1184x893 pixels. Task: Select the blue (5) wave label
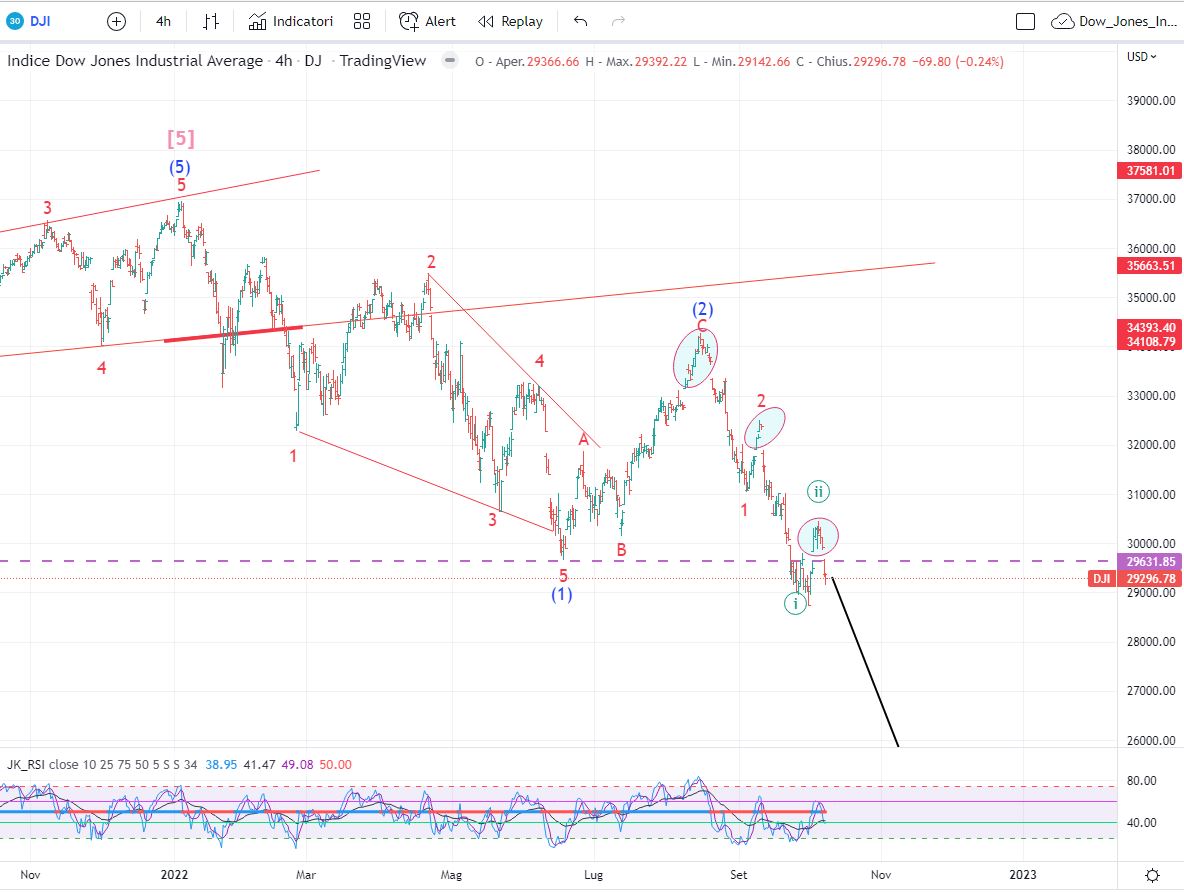point(179,167)
